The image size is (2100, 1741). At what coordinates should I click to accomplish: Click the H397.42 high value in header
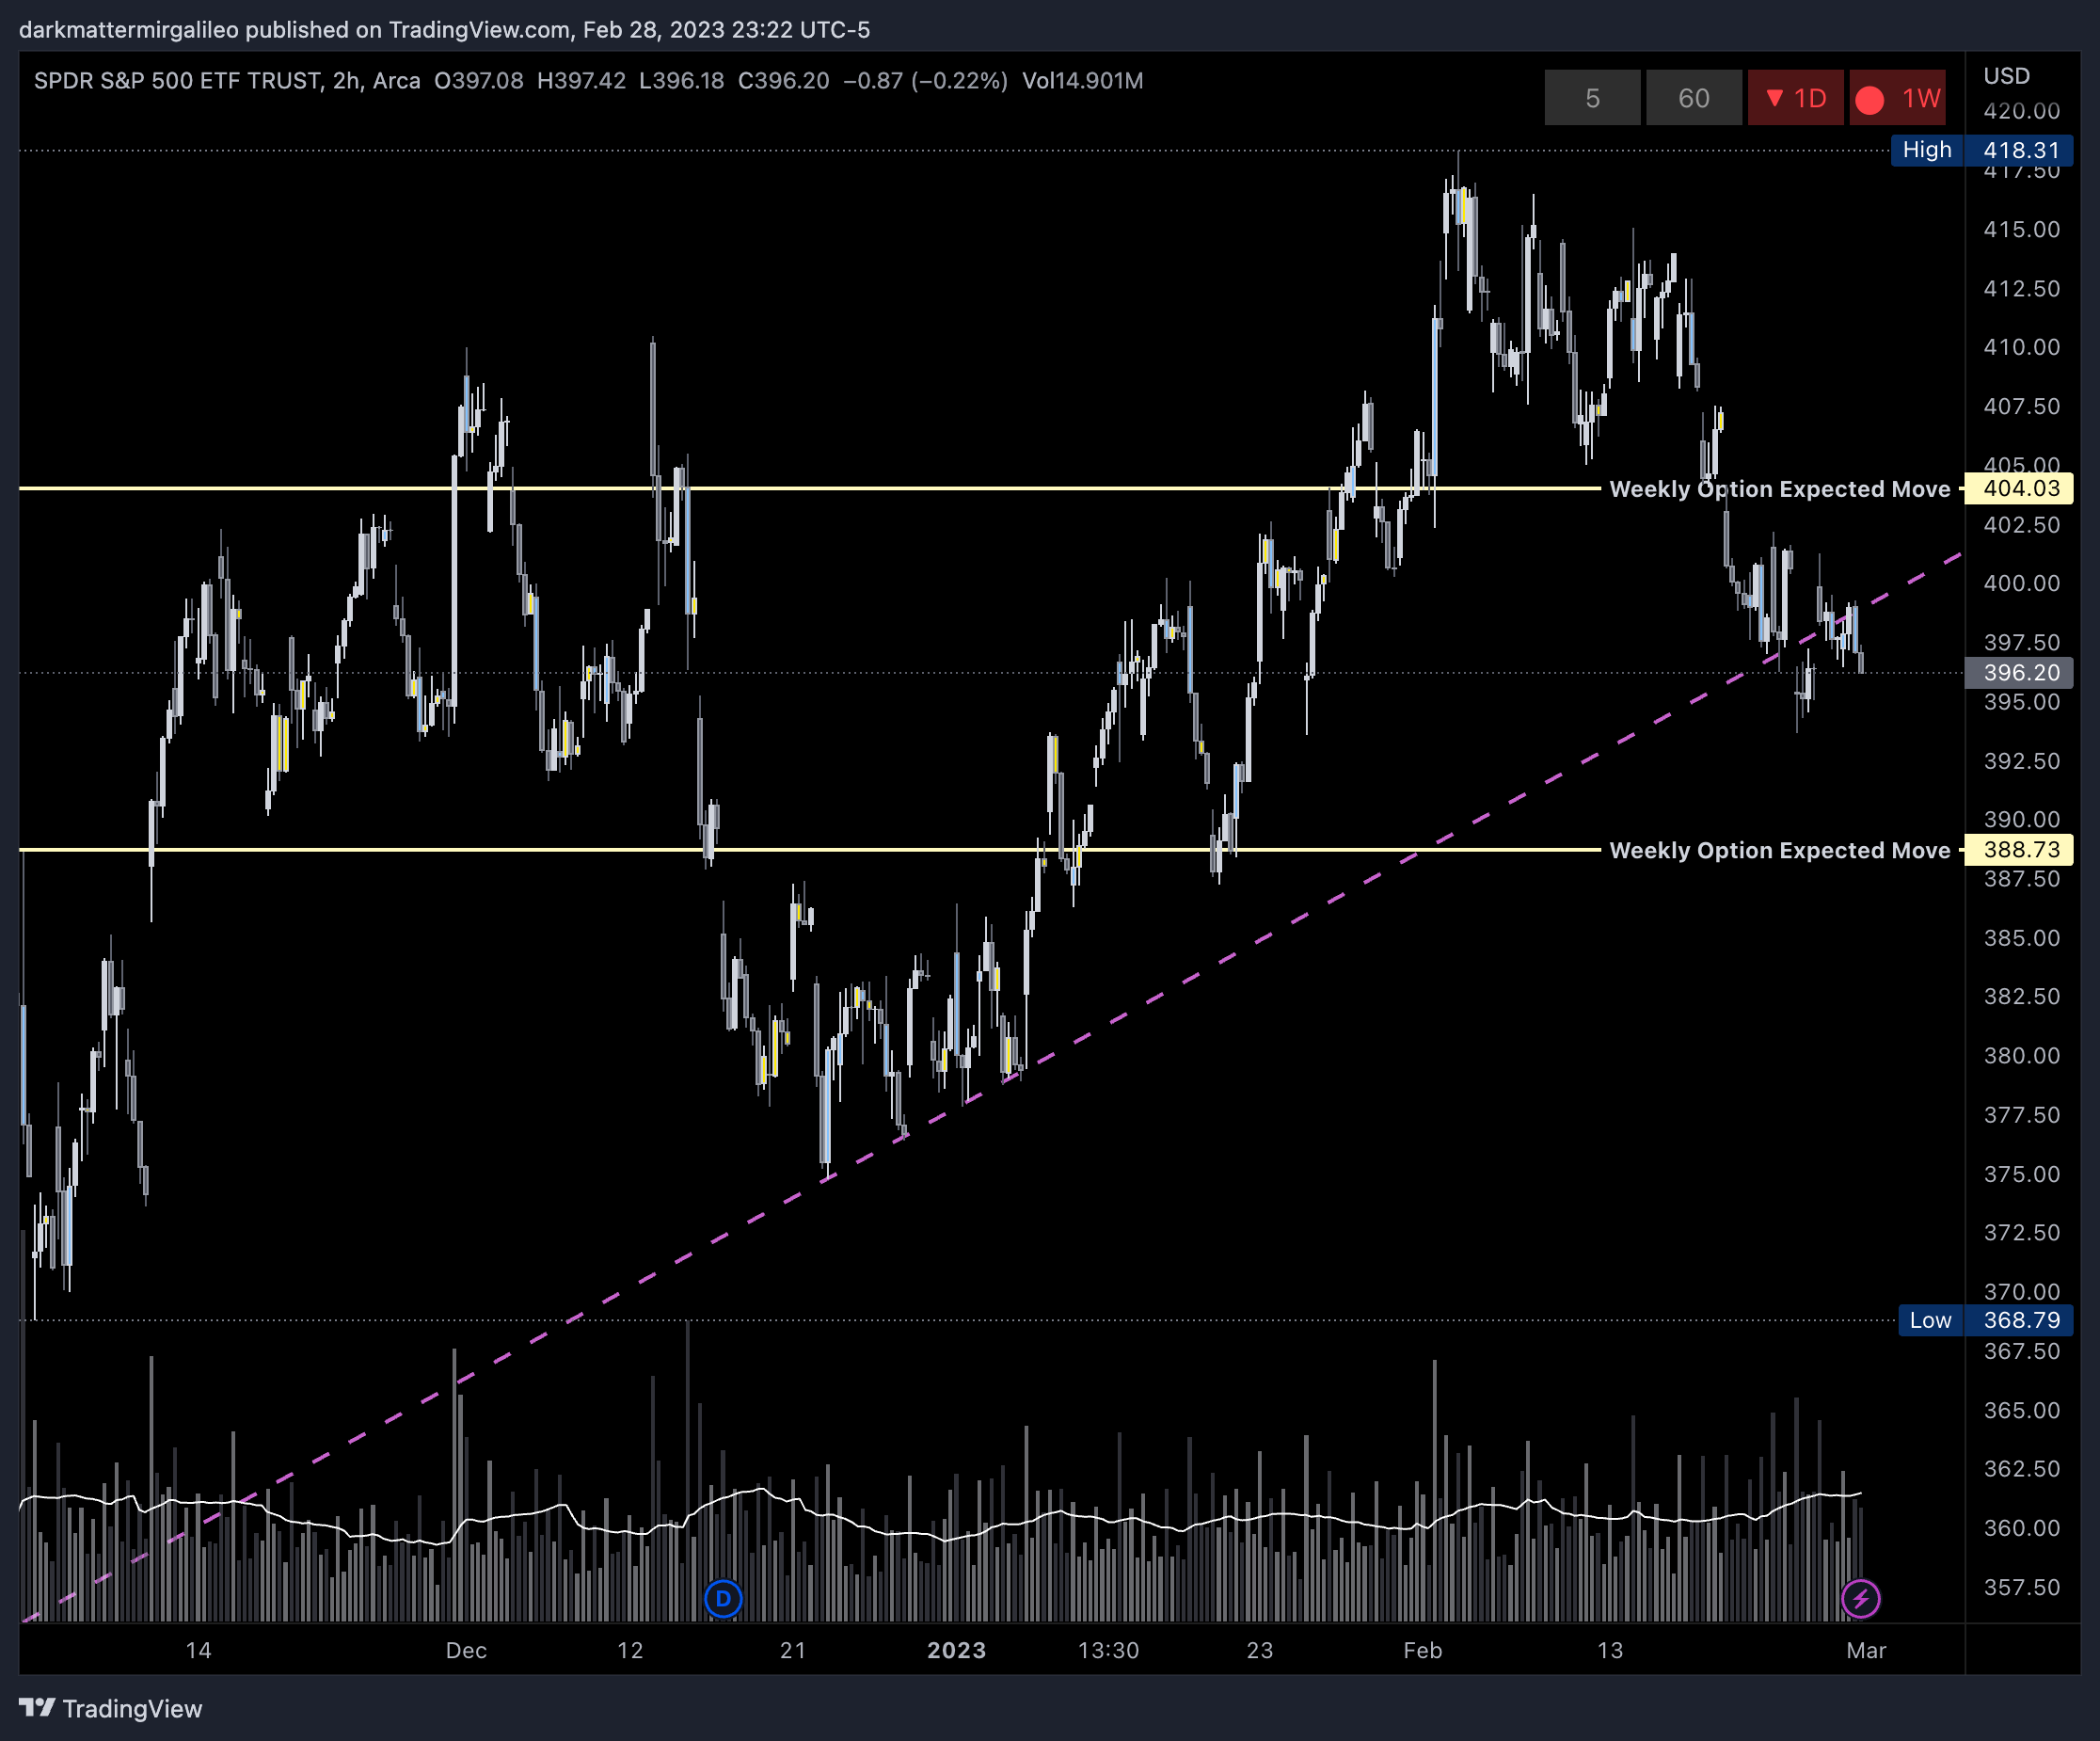click(581, 81)
